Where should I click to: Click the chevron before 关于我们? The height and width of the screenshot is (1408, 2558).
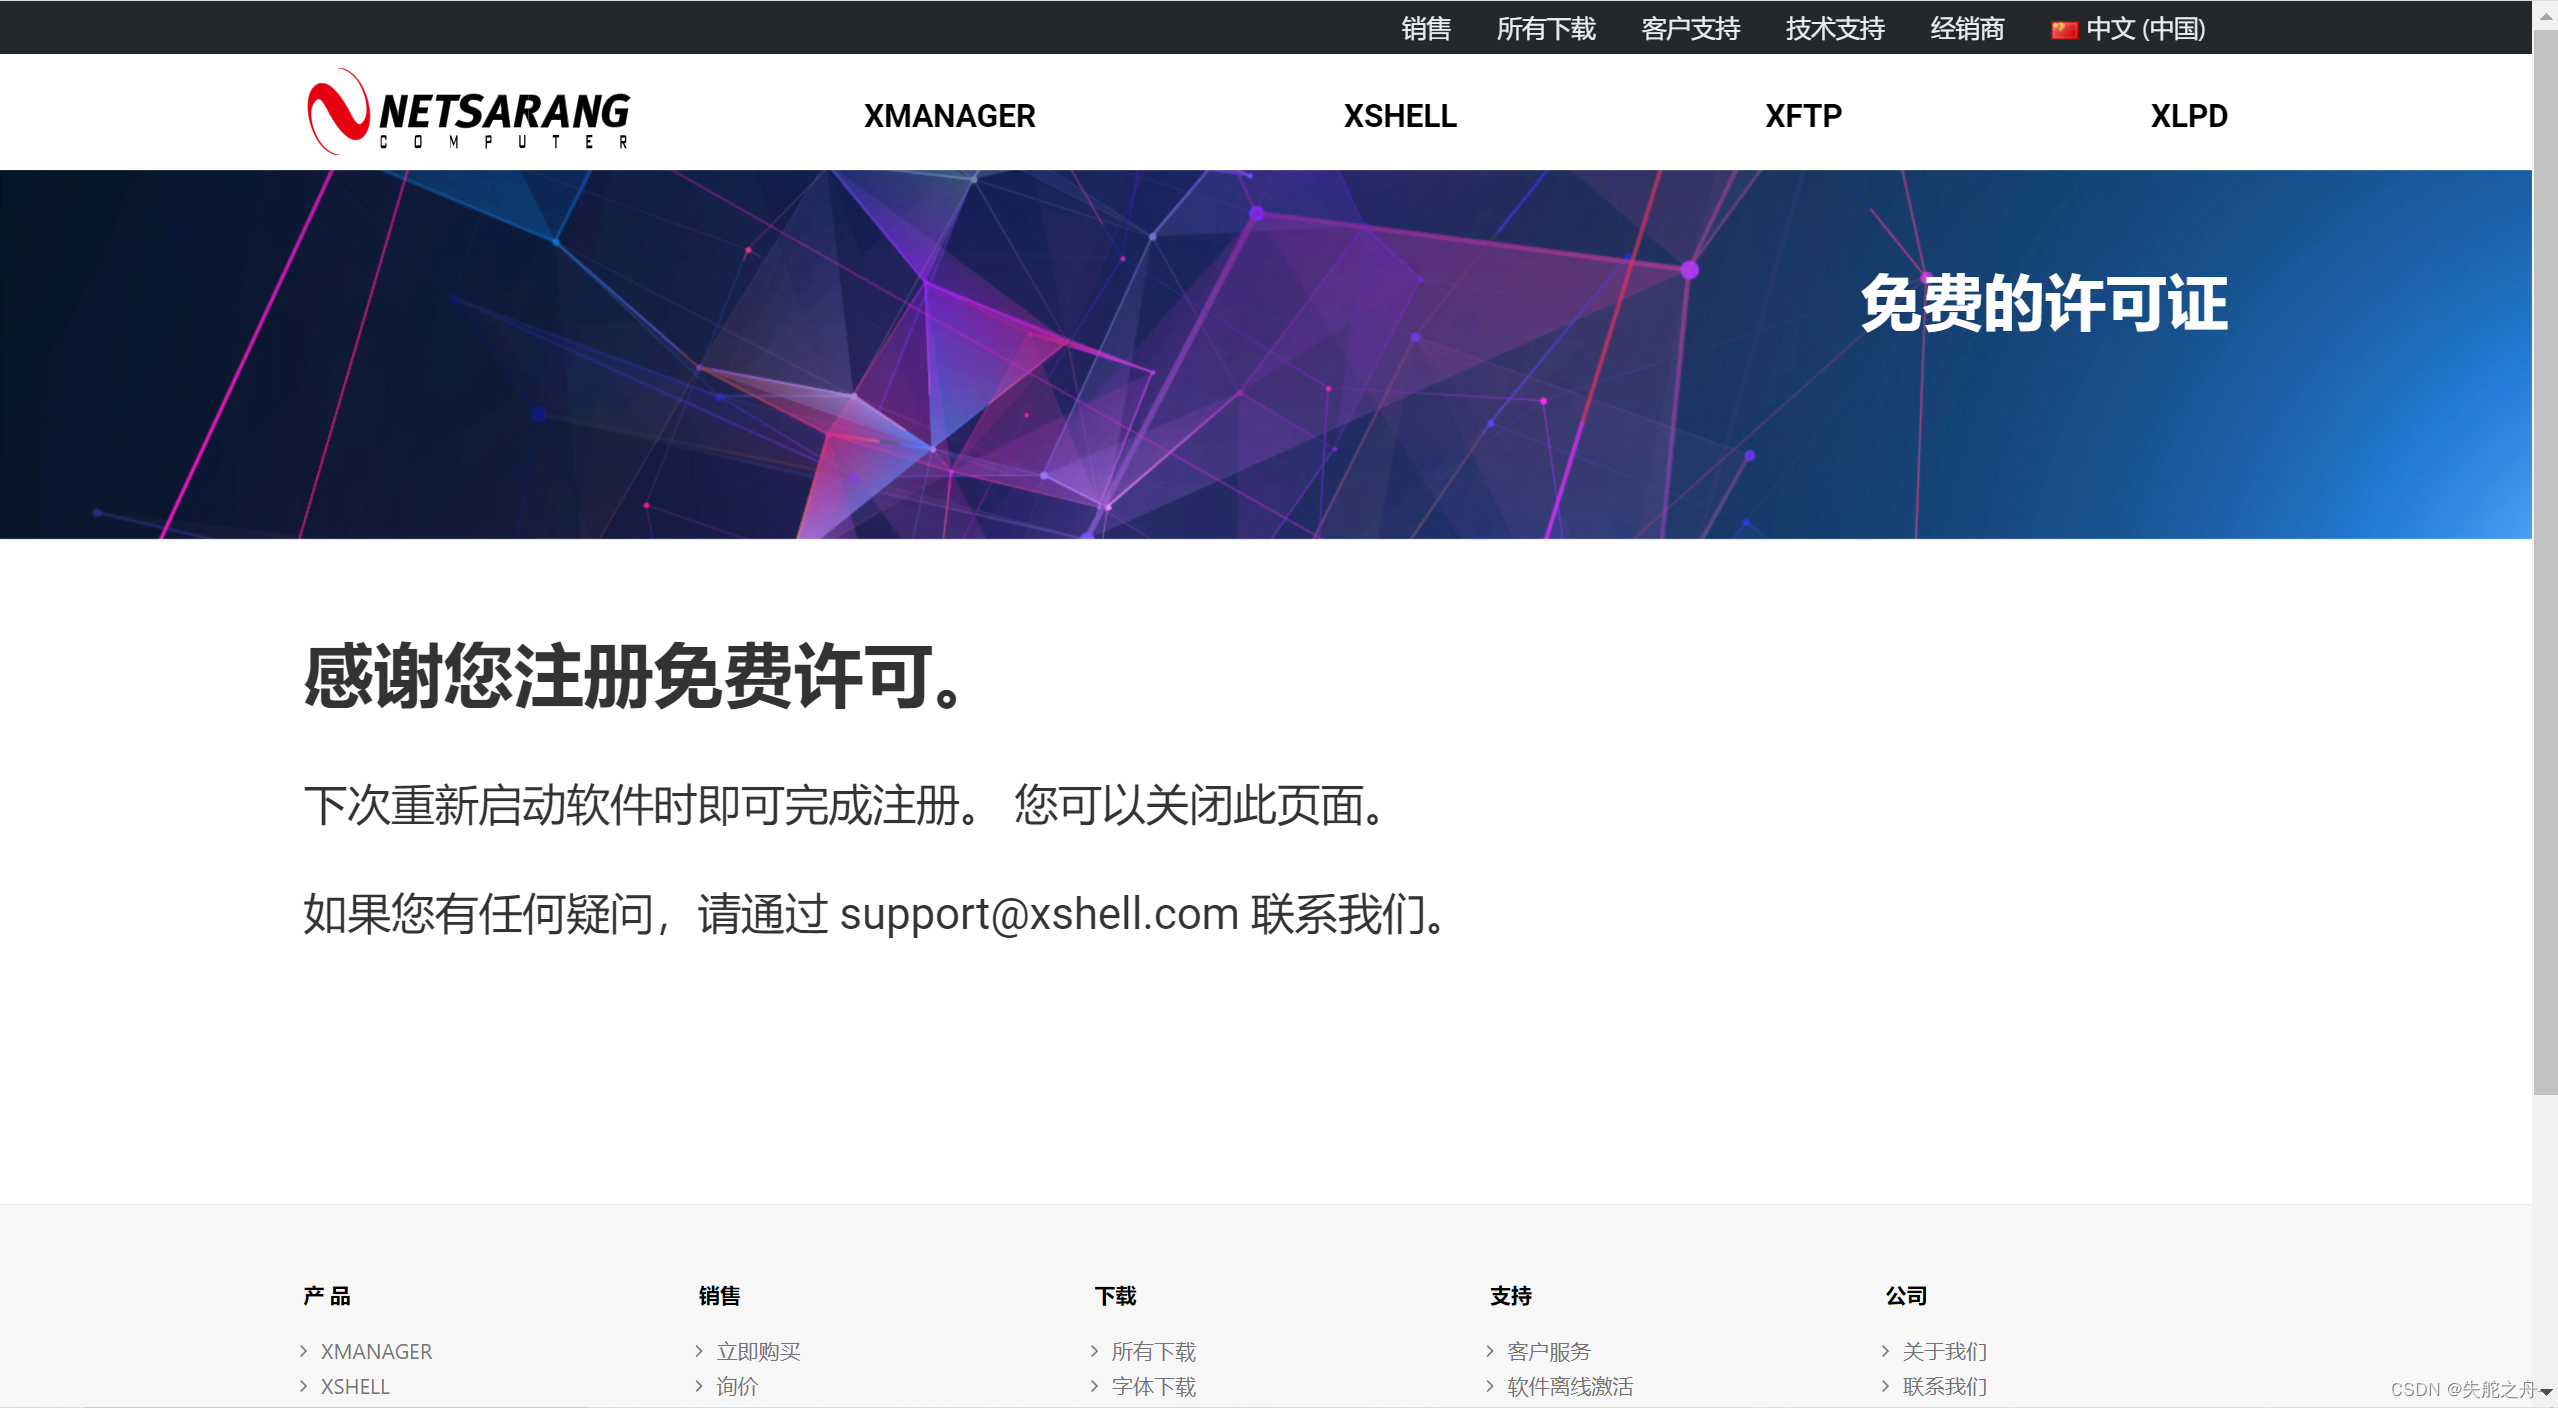pyautogui.click(x=1886, y=1351)
